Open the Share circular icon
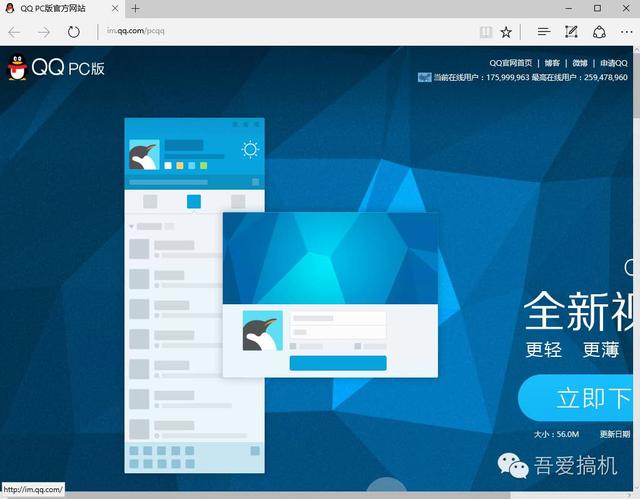This screenshot has height=499, width=640. (x=599, y=32)
